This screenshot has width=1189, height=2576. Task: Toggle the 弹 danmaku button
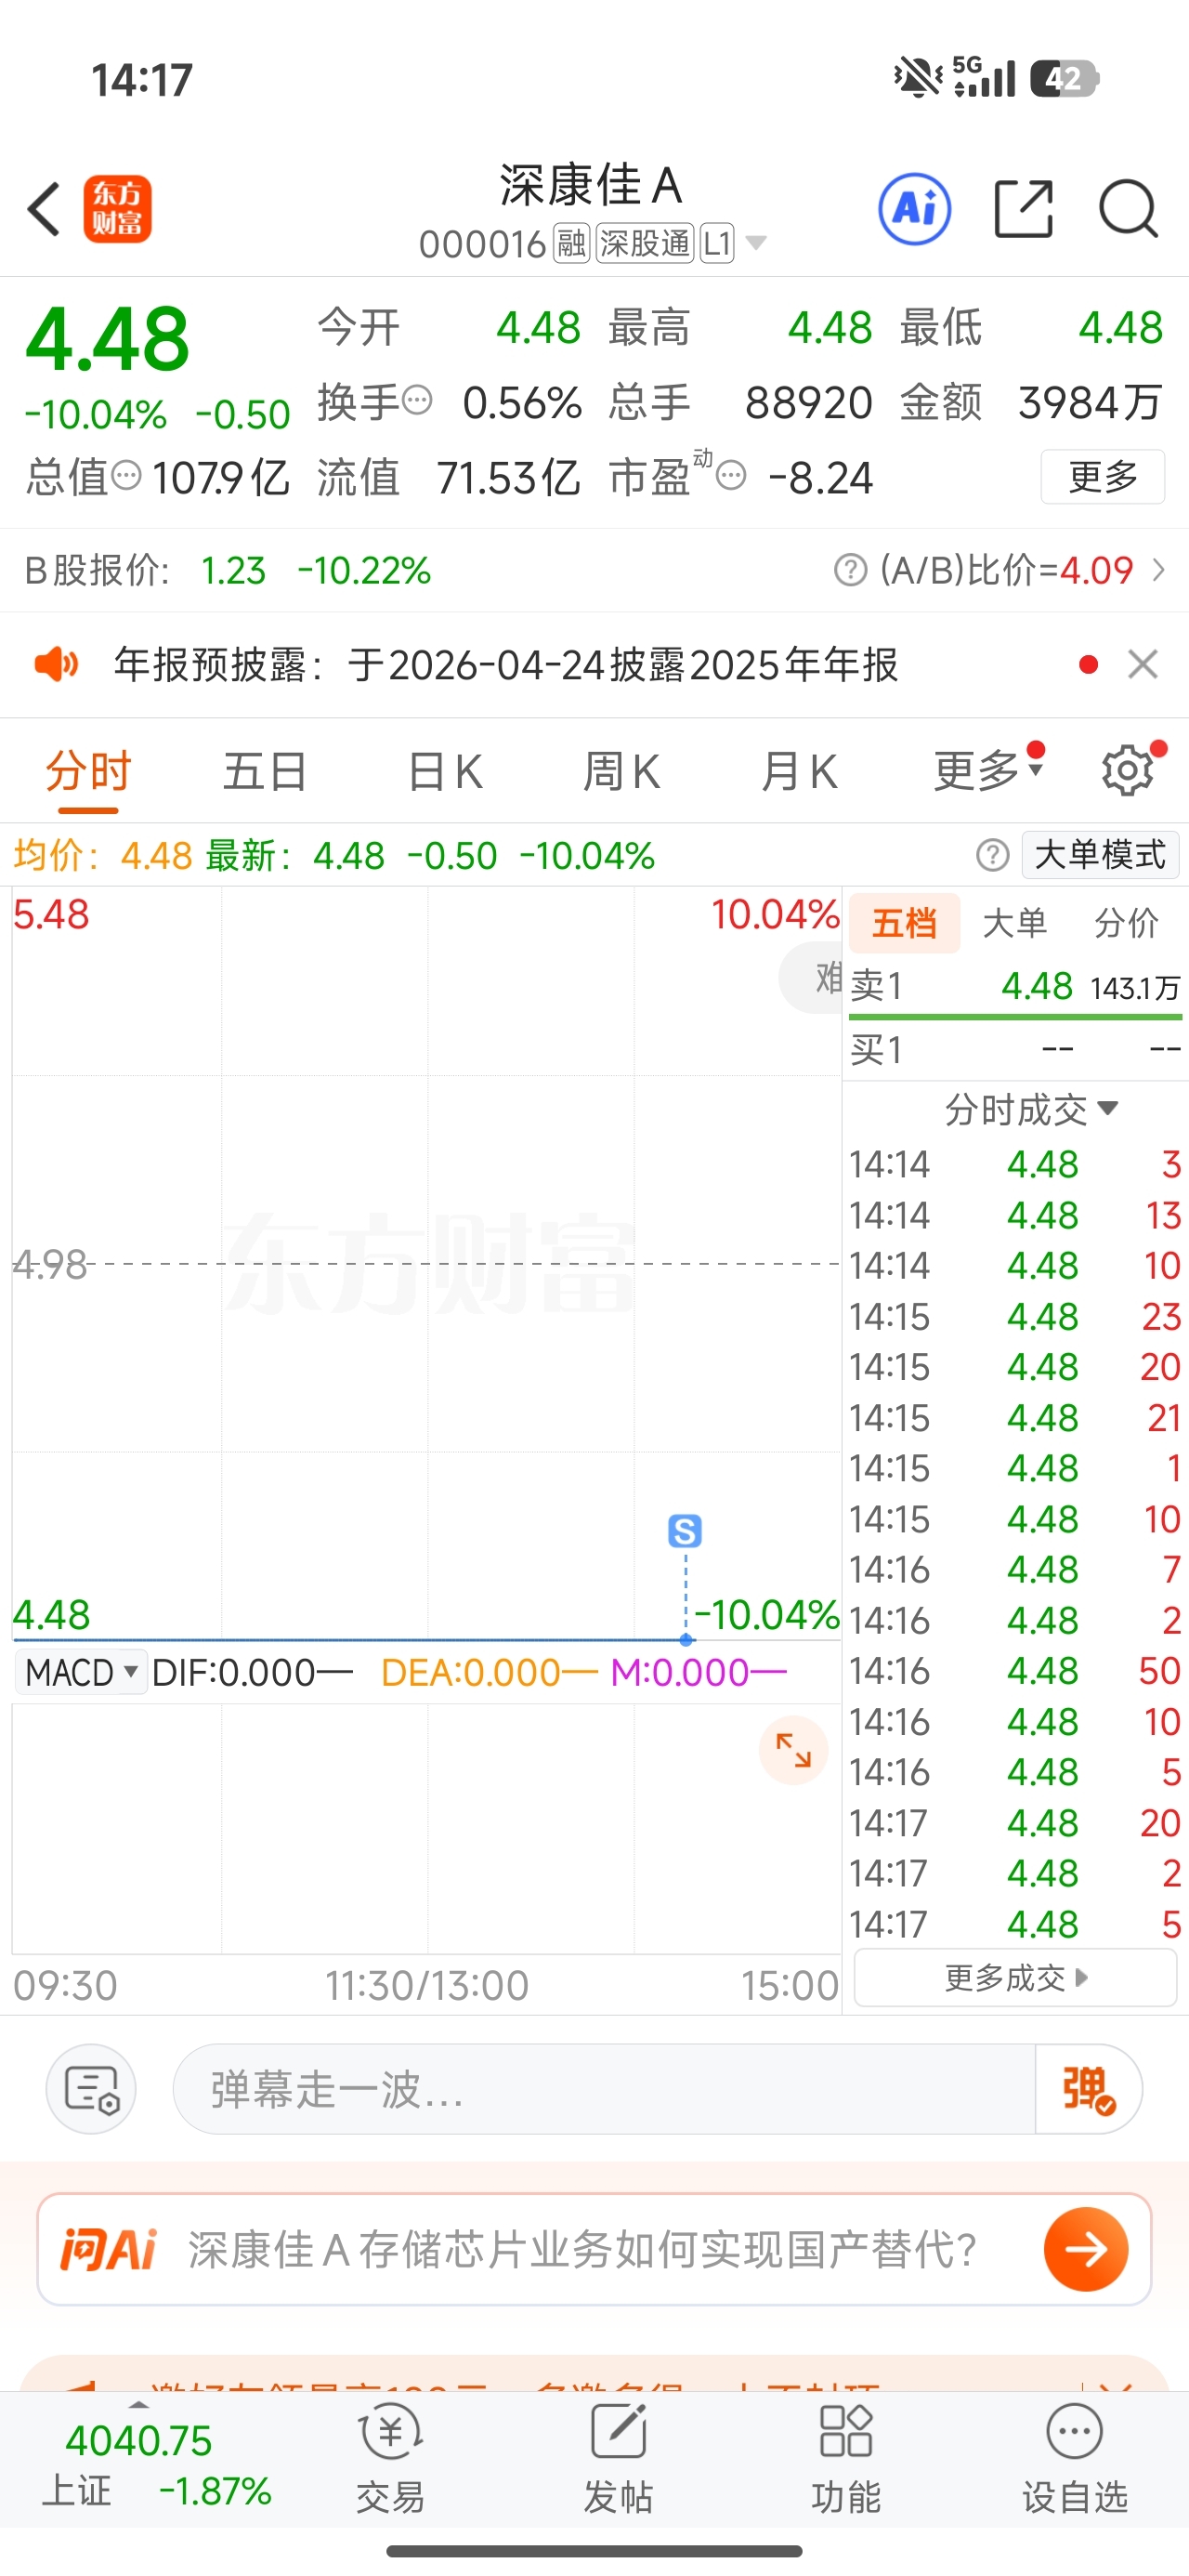click(x=1089, y=2089)
